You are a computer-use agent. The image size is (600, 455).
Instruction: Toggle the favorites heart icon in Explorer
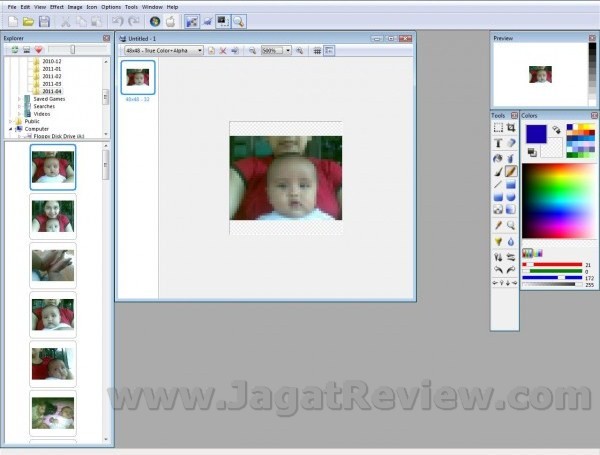(39, 49)
